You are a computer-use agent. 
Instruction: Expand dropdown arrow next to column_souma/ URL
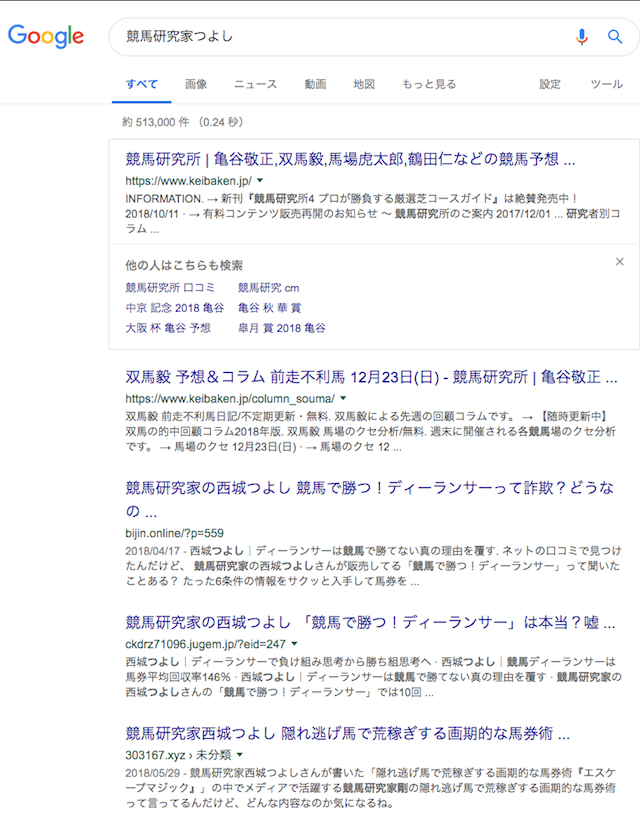(x=343, y=399)
